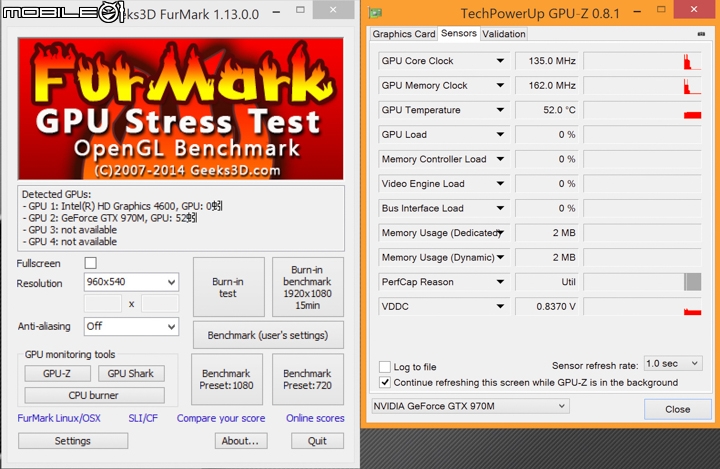Tick the Log to file checkbox
The height and width of the screenshot is (469, 720).
(385, 367)
